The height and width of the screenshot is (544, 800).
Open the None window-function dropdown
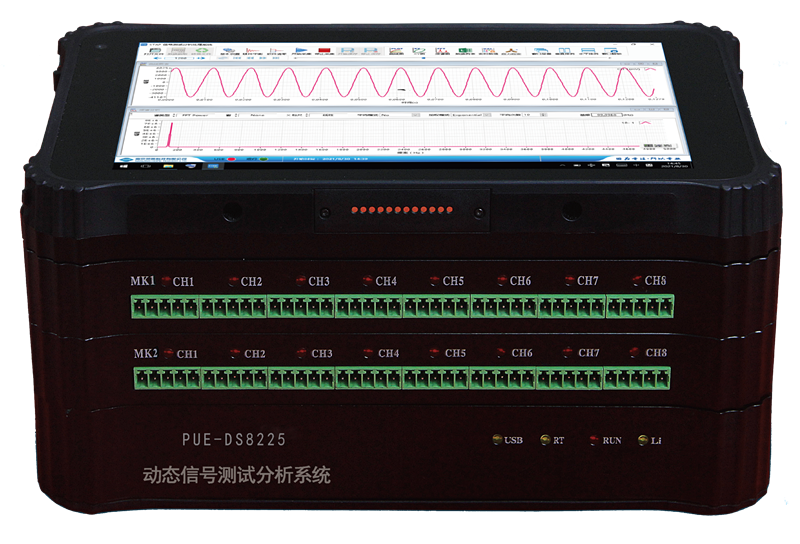258,115
